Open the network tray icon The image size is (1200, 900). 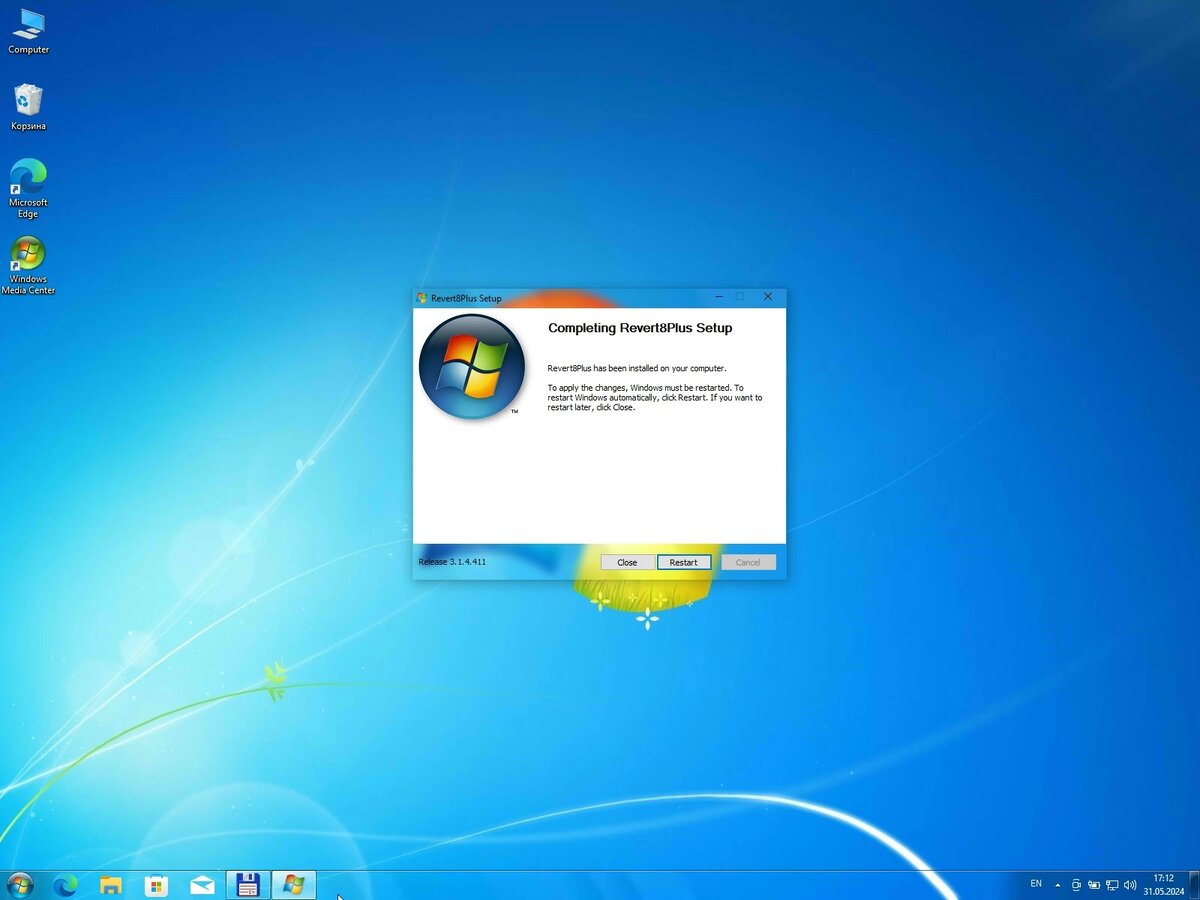pyautogui.click(x=1112, y=885)
